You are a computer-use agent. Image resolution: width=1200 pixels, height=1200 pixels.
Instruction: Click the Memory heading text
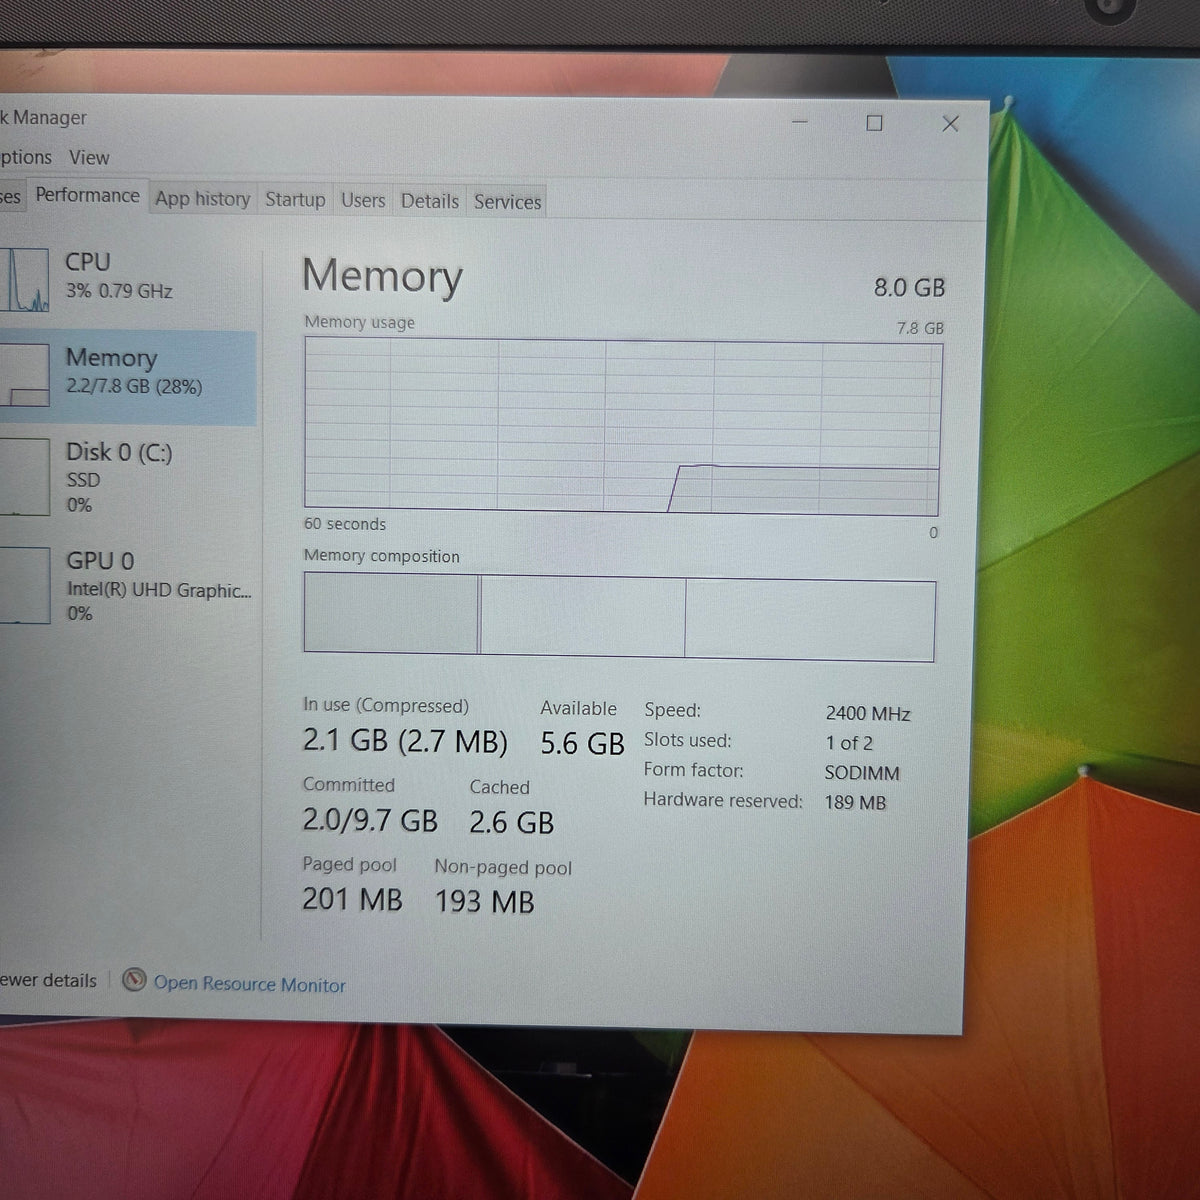point(382,276)
